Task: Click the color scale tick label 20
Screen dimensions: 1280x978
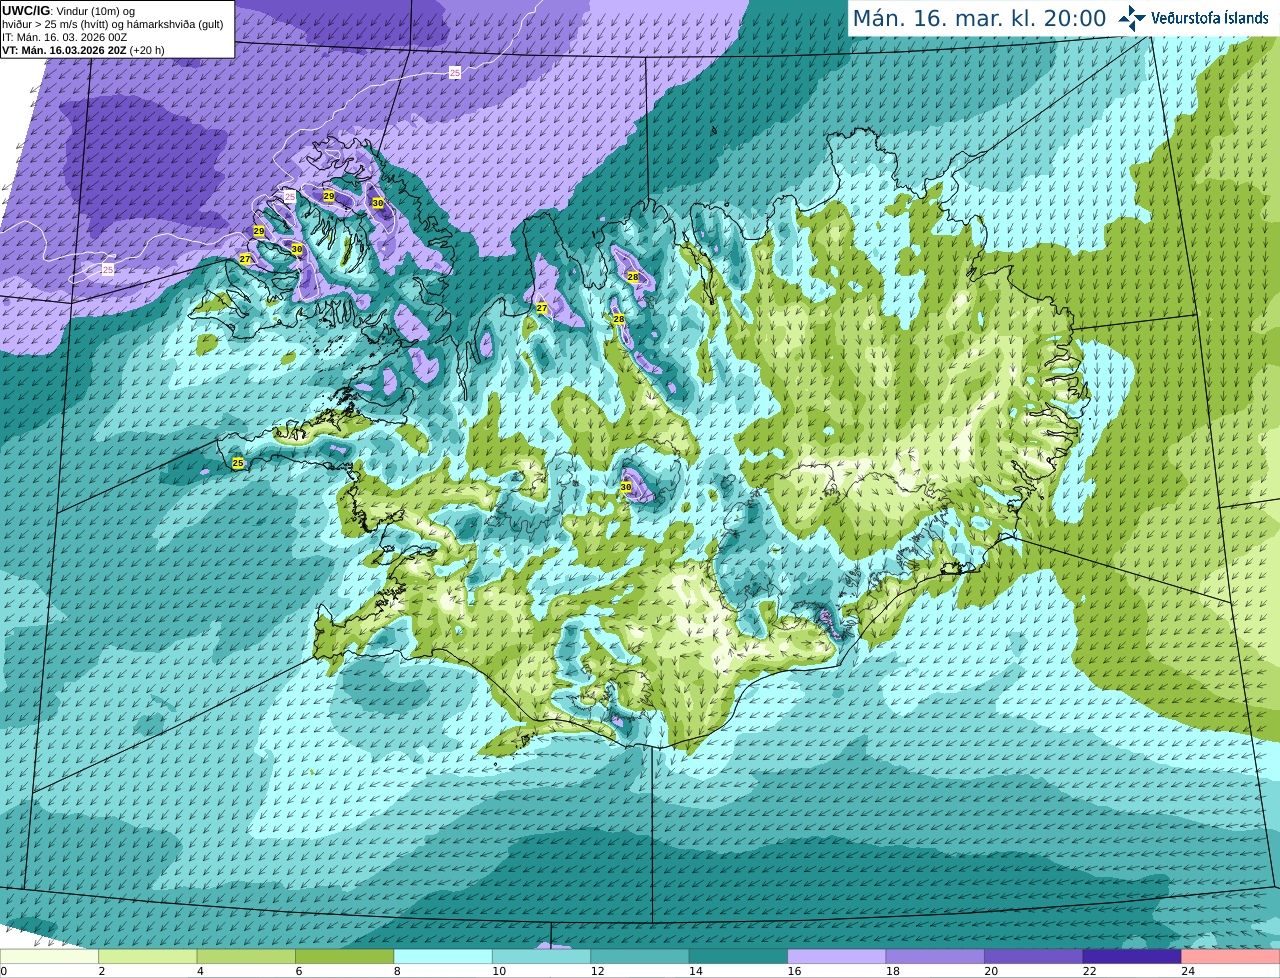Action: click(x=991, y=971)
